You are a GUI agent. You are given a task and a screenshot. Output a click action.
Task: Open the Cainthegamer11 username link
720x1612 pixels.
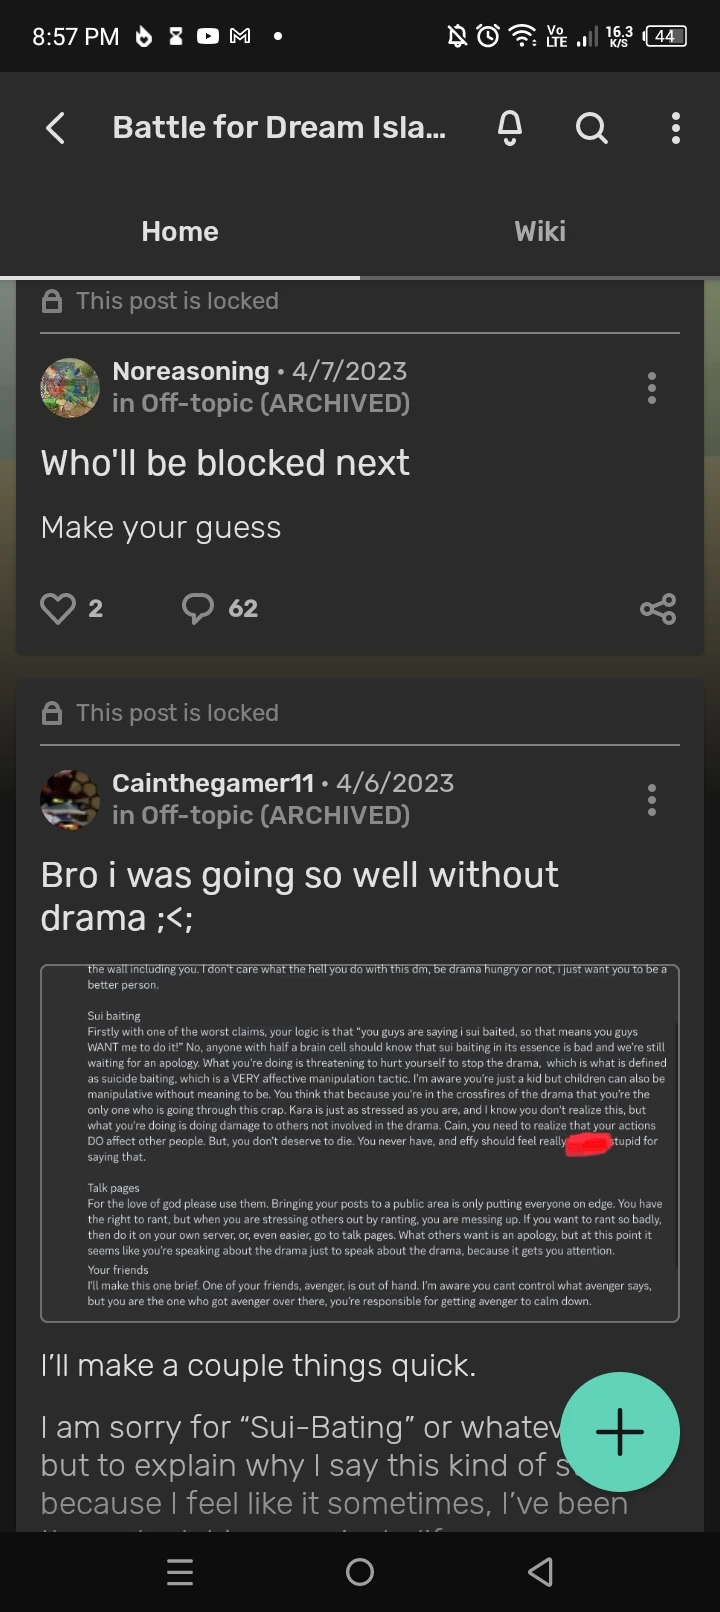tap(213, 783)
